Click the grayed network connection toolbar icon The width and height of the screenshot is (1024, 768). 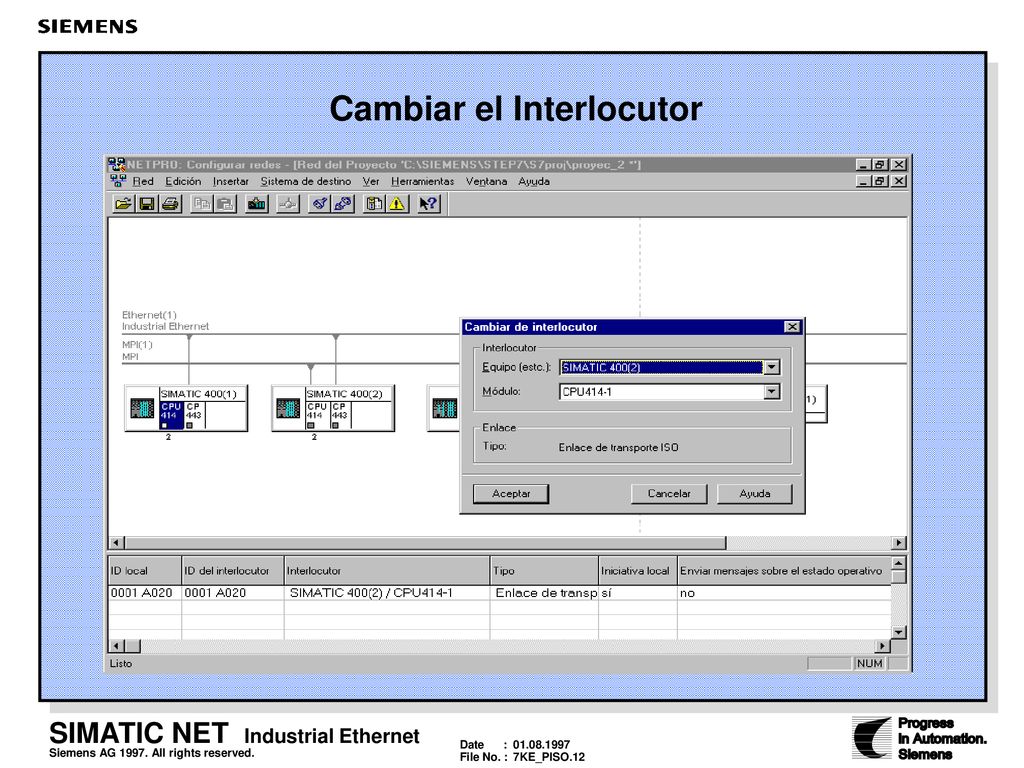click(x=288, y=204)
